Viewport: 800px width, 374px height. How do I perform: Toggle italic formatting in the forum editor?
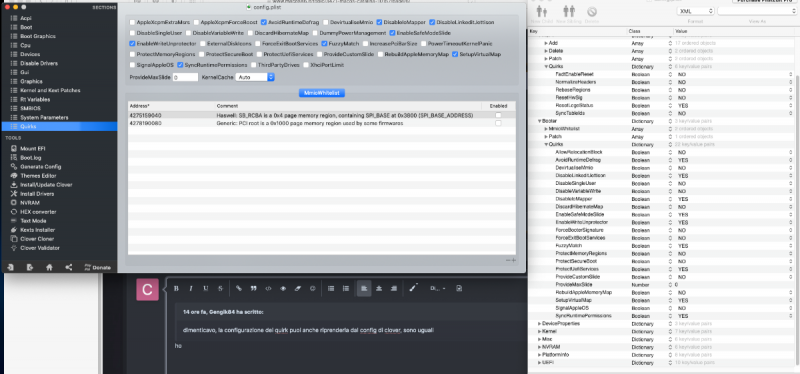[191, 288]
